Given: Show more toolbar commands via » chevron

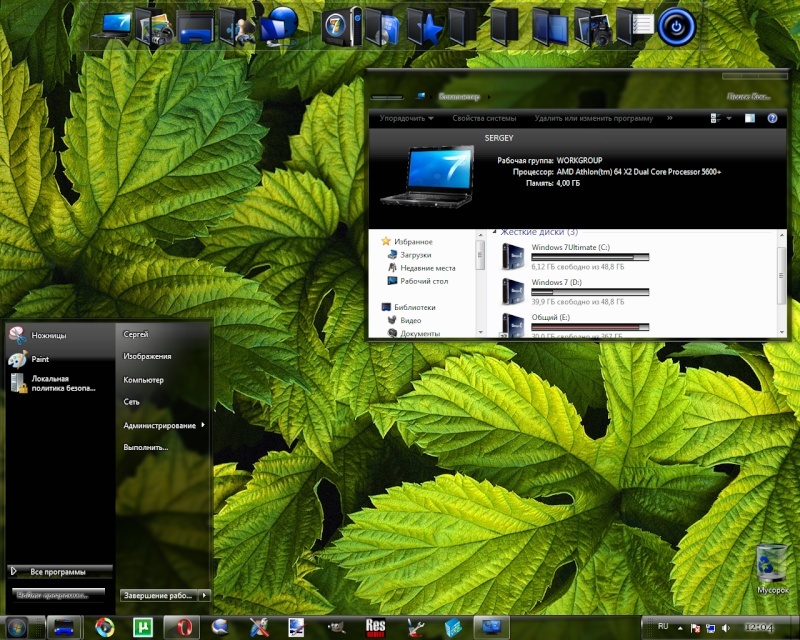Looking at the screenshot, I should [x=669, y=118].
